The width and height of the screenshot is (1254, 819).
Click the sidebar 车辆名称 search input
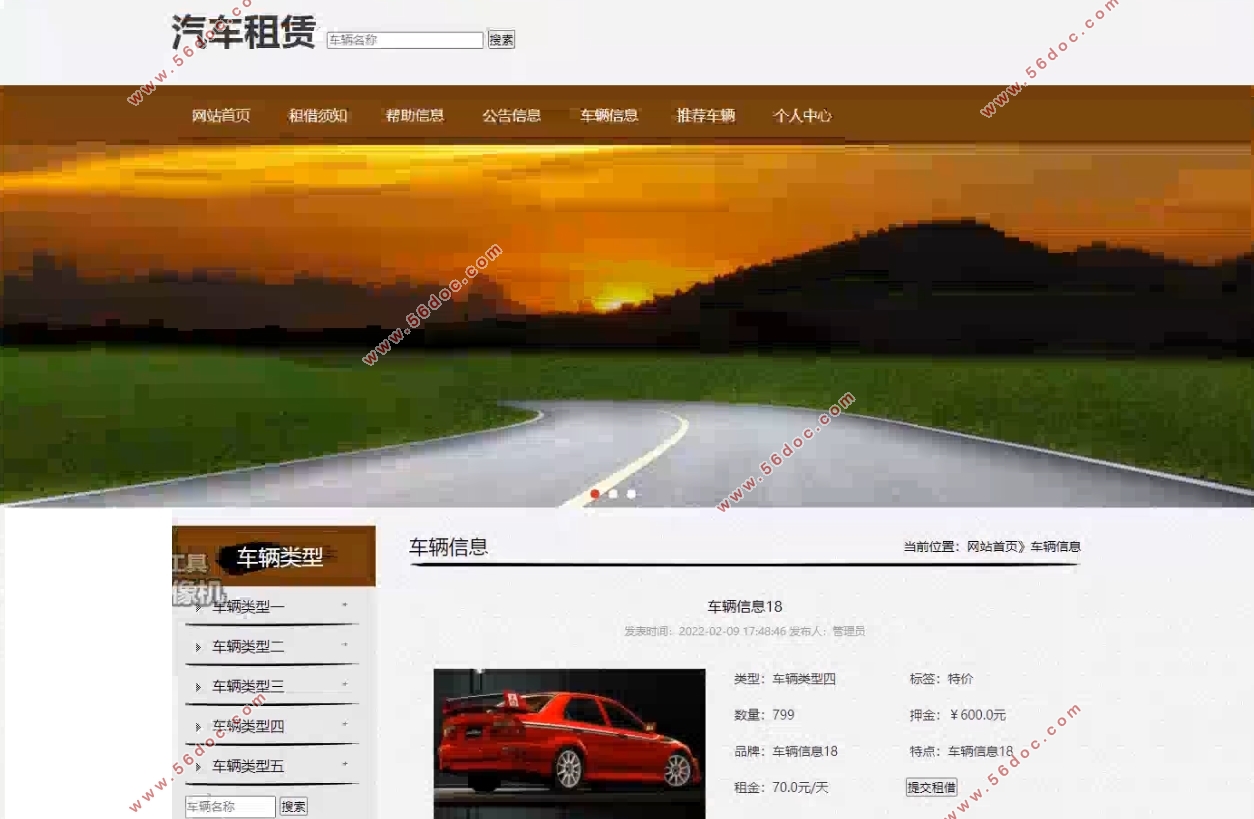[x=230, y=807]
